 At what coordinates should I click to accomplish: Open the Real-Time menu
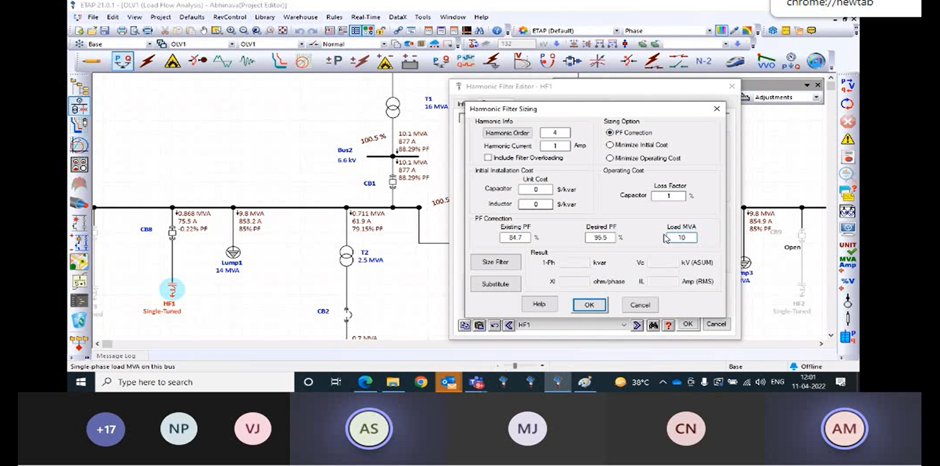click(x=366, y=17)
